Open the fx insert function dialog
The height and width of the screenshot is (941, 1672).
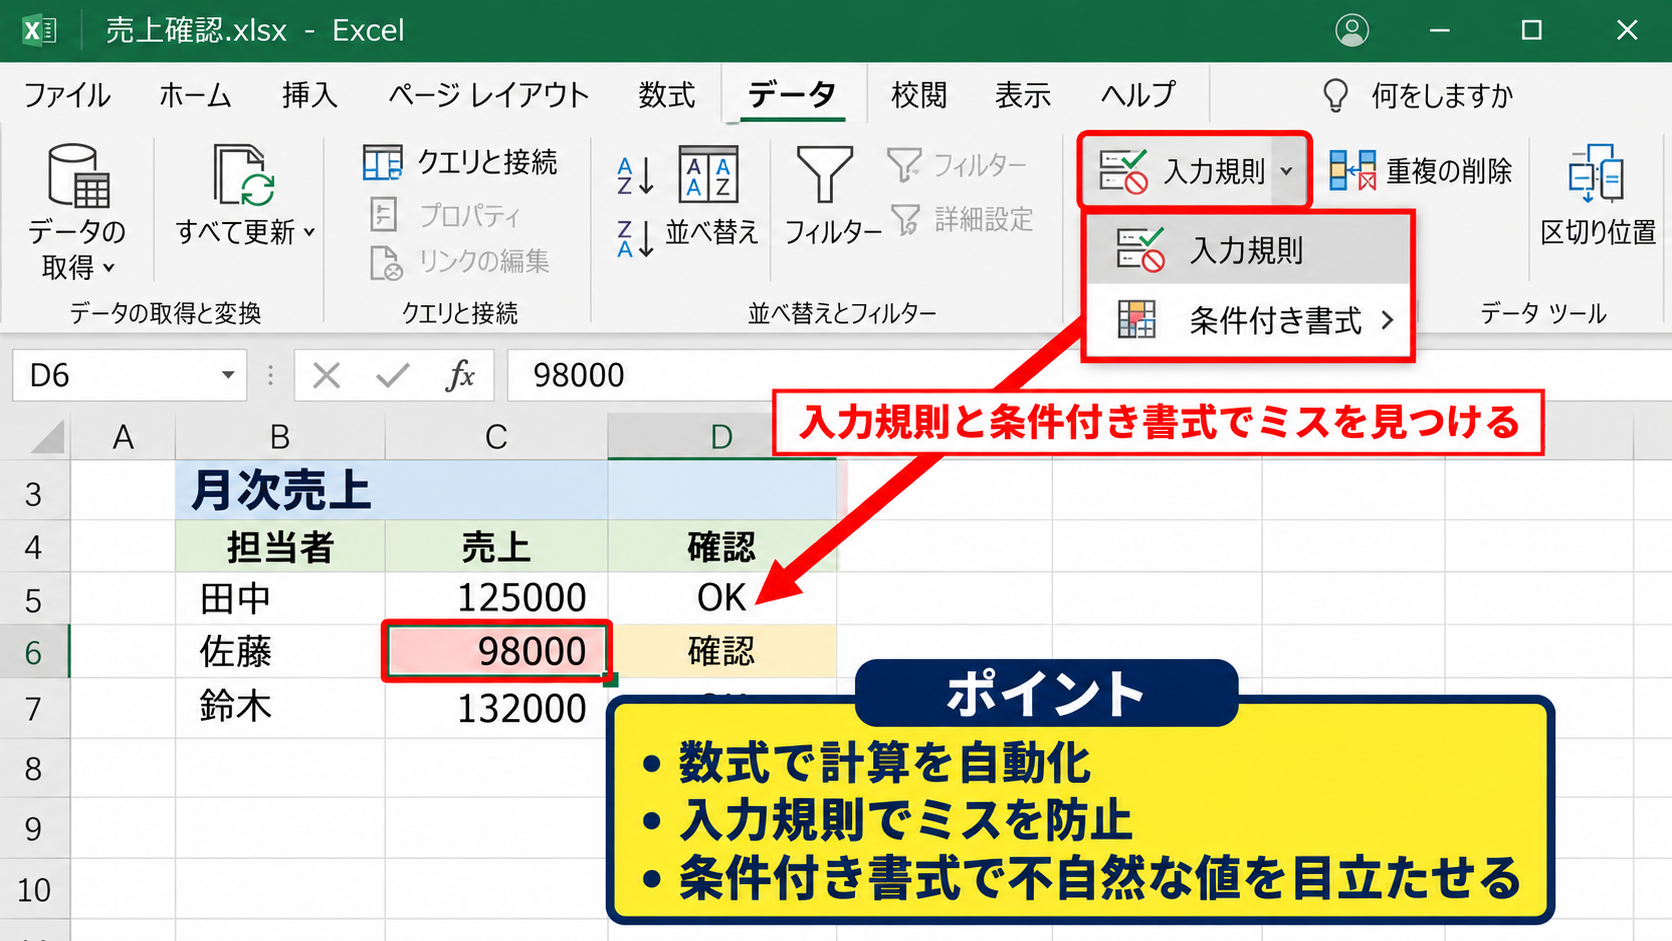(460, 376)
